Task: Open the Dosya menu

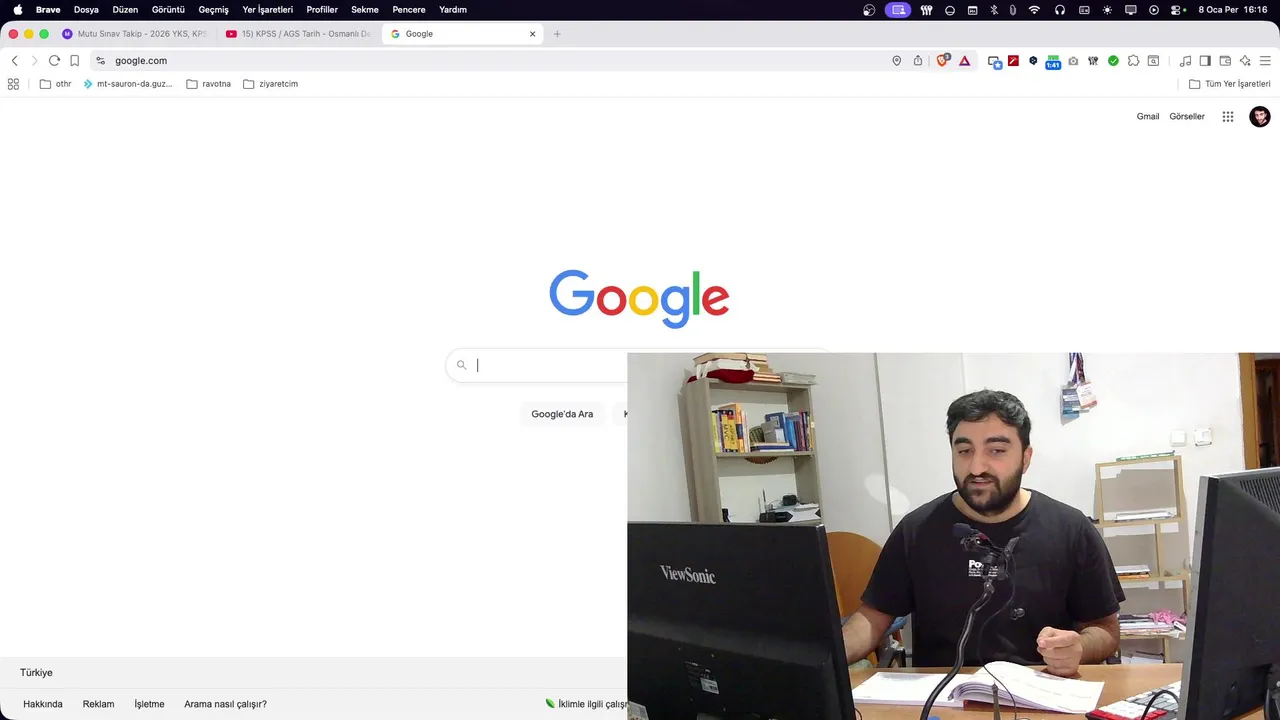Action: pyautogui.click(x=86, y=10)
